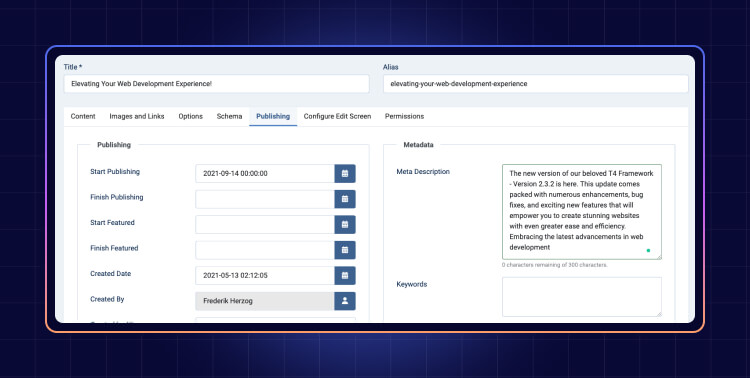
Task: Open calendar picker for Finish Featured
Action: coord(345,250)
